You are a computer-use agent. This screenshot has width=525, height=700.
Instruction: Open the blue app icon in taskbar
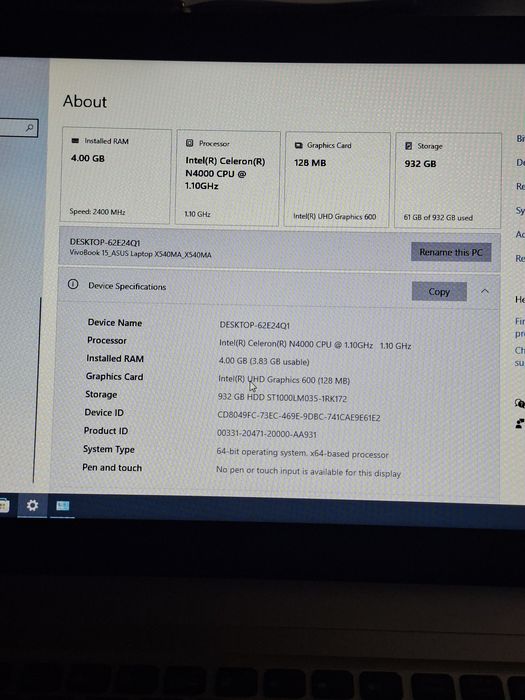62,506
